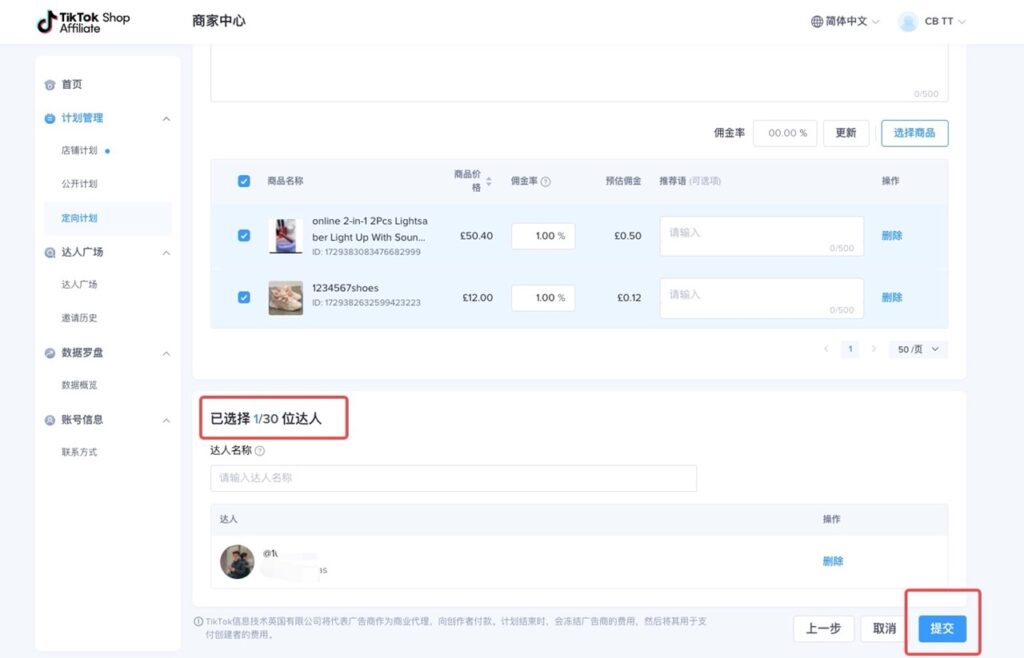Click the 账号信息 section icon
Viewport: 1024px width, 658px height.
50,420
